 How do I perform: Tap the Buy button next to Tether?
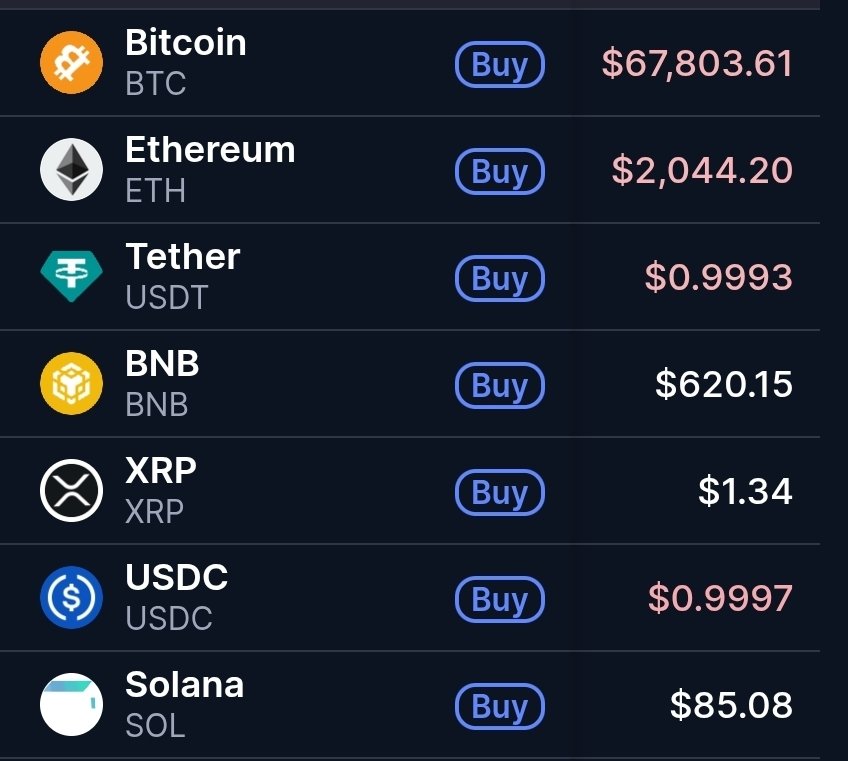click(x=499, y=278)
